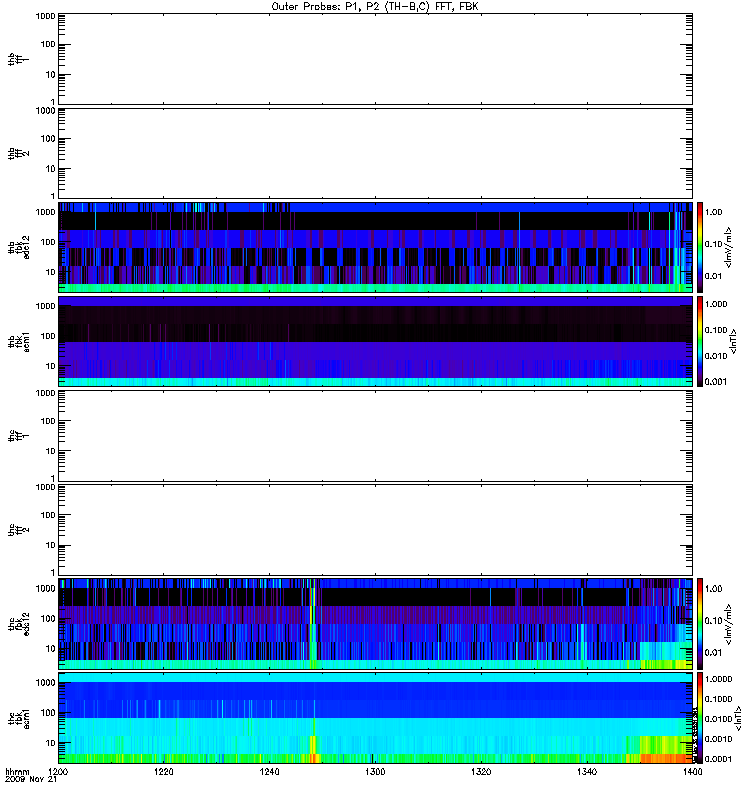The height and width of the screenshot is (800, 750).
Task: Click the "<|mV/m|>" unit label of thb edc12 colorbar
Action: coord(728,247)
